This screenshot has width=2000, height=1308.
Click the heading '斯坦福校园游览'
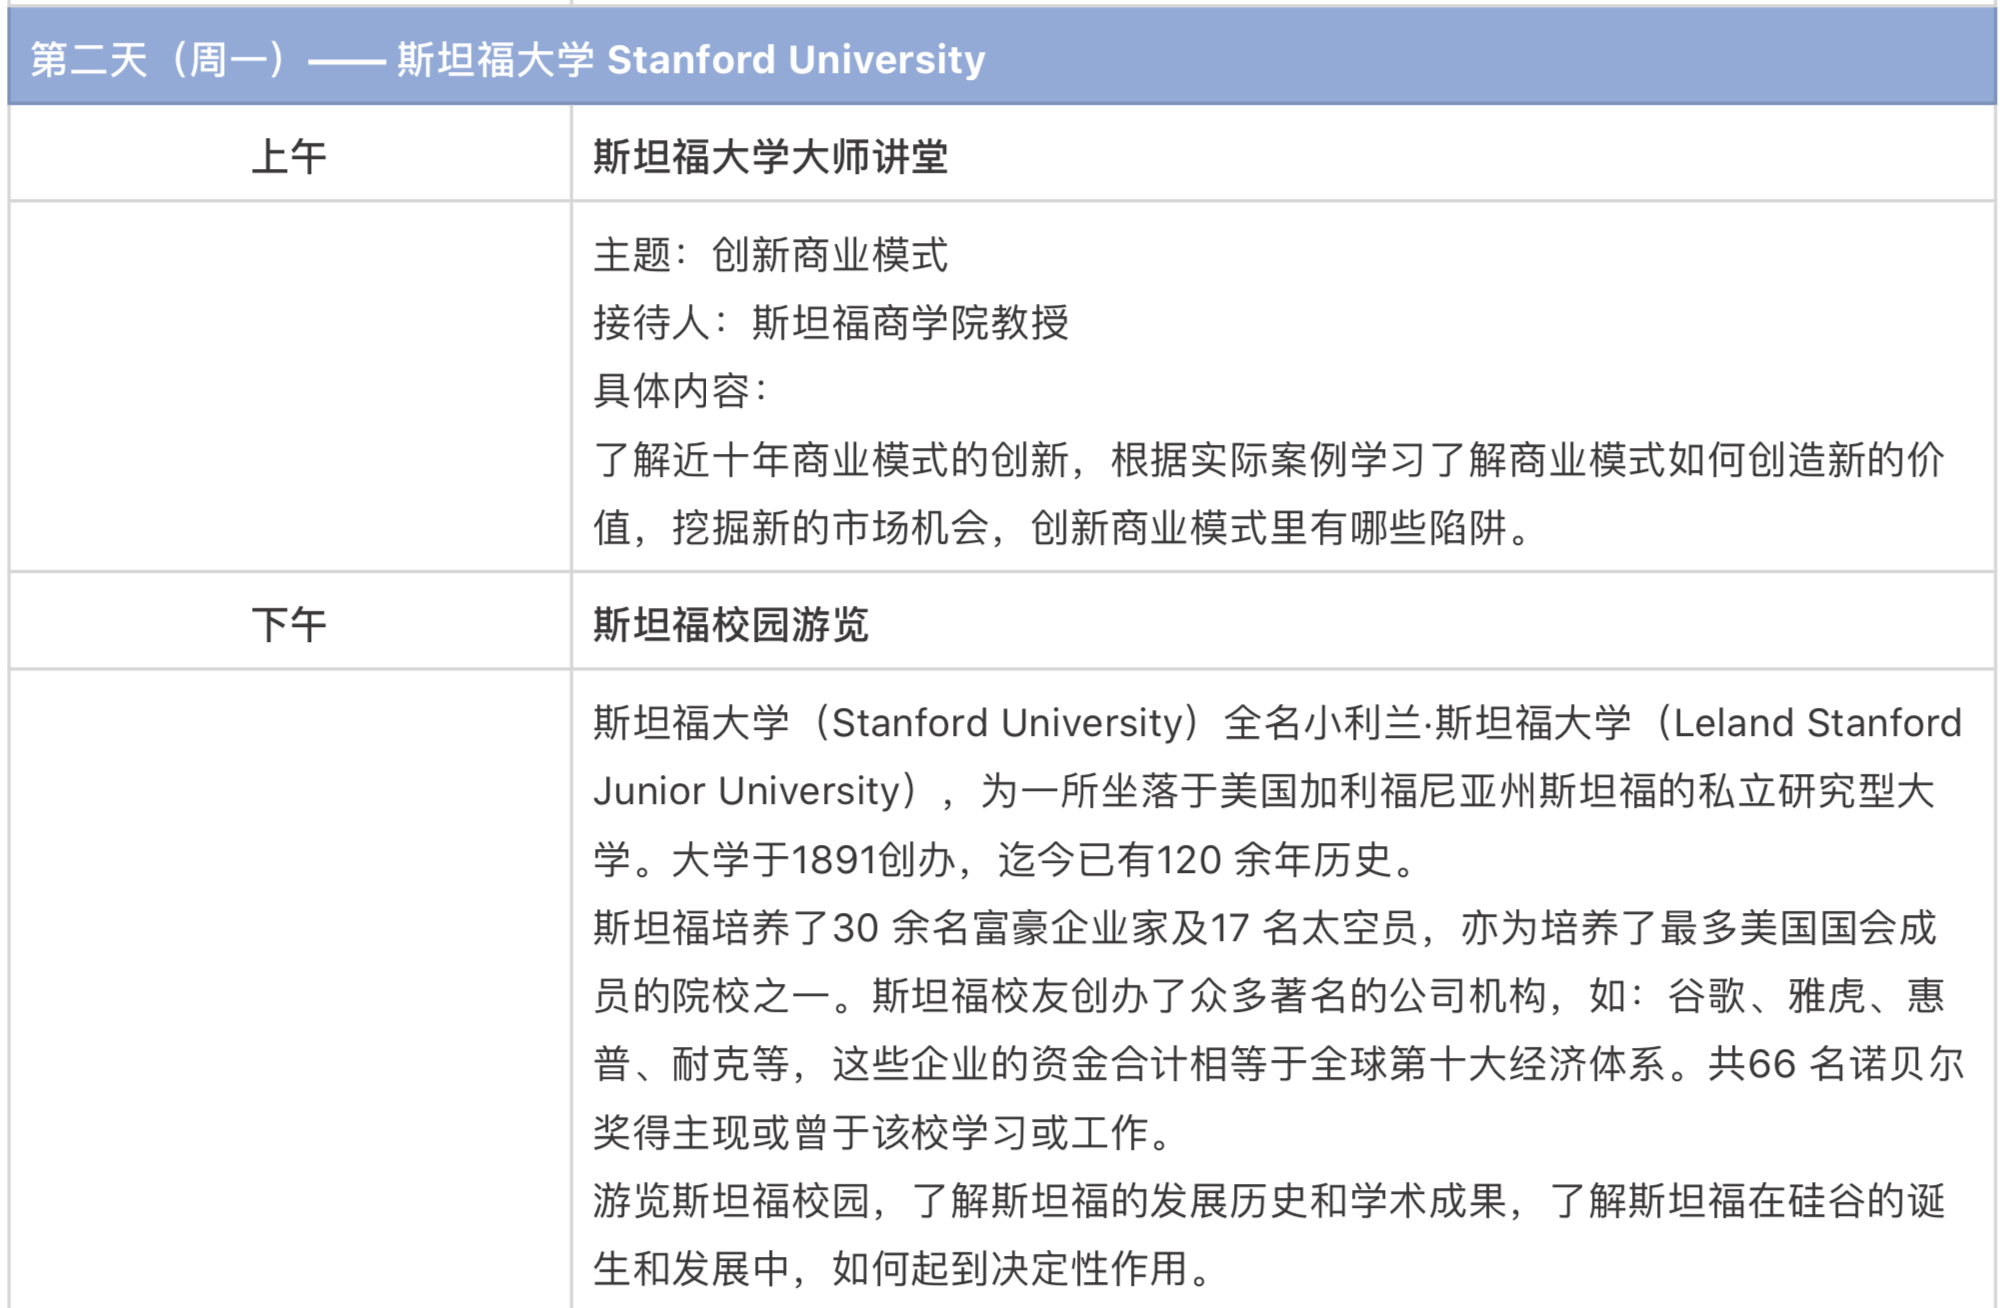tap(730, 625)
